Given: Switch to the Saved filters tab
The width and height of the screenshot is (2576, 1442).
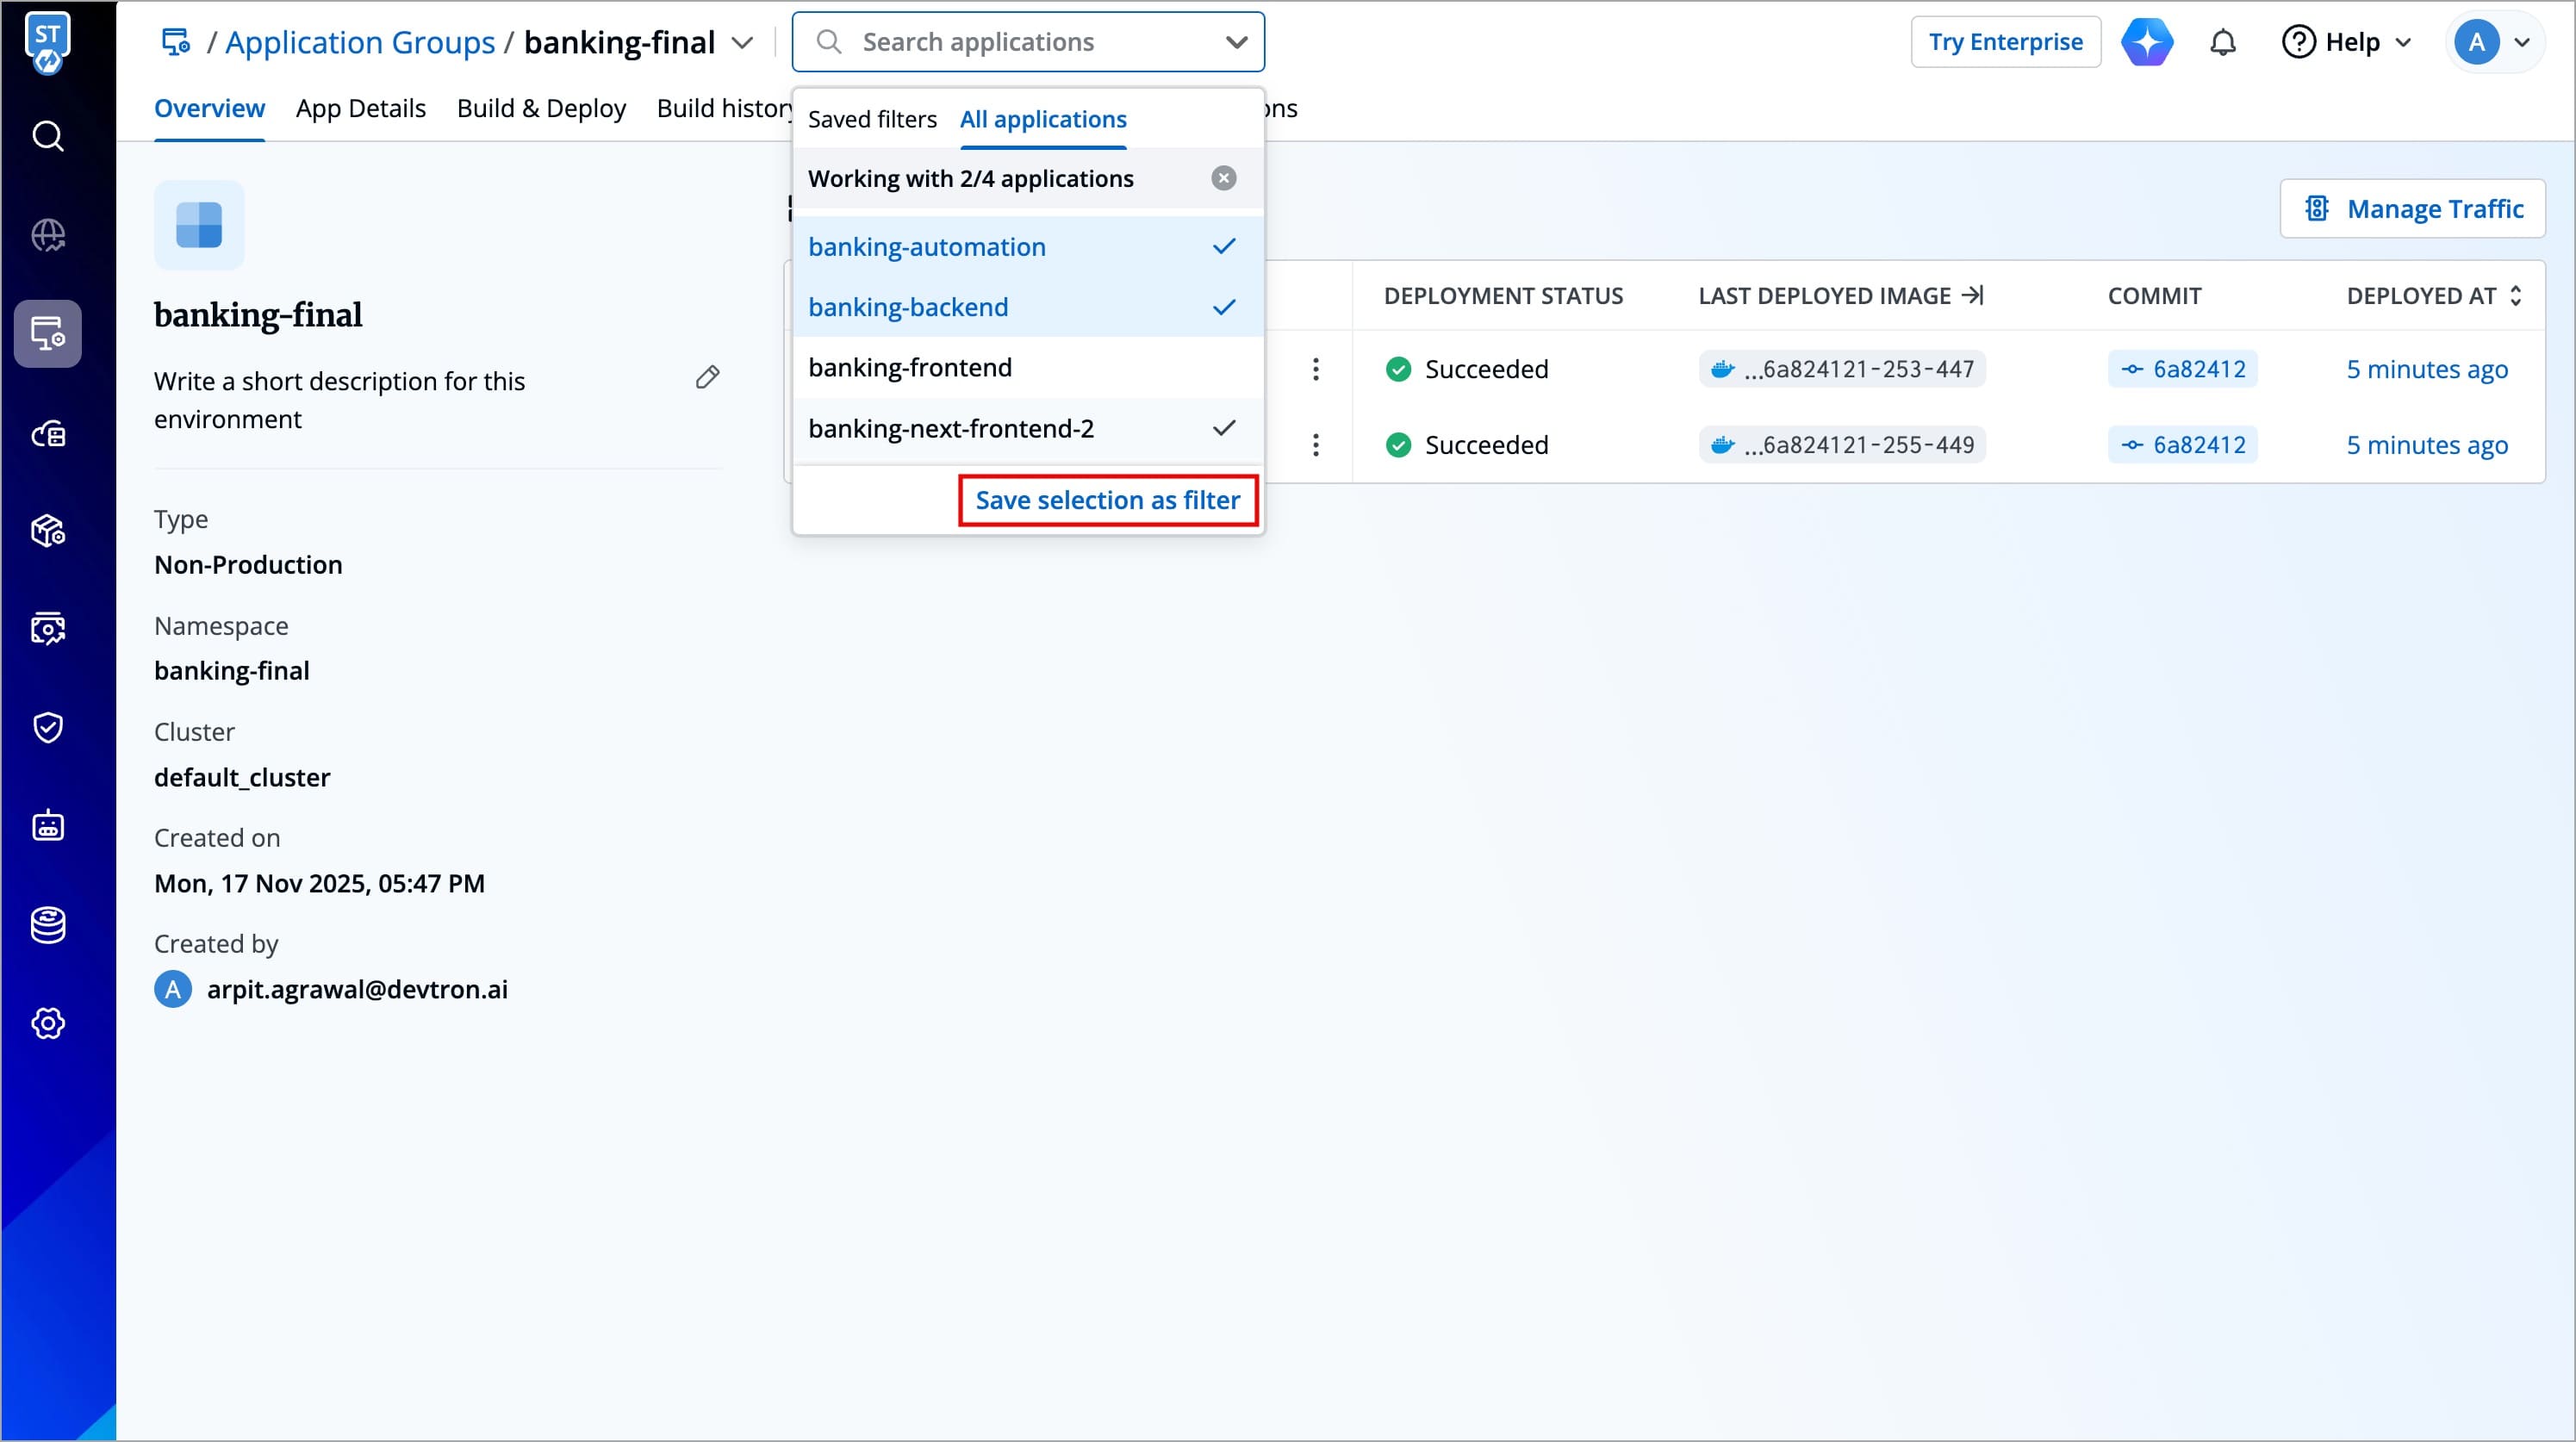Looking at the screenshot, I should tap(871, 119).
